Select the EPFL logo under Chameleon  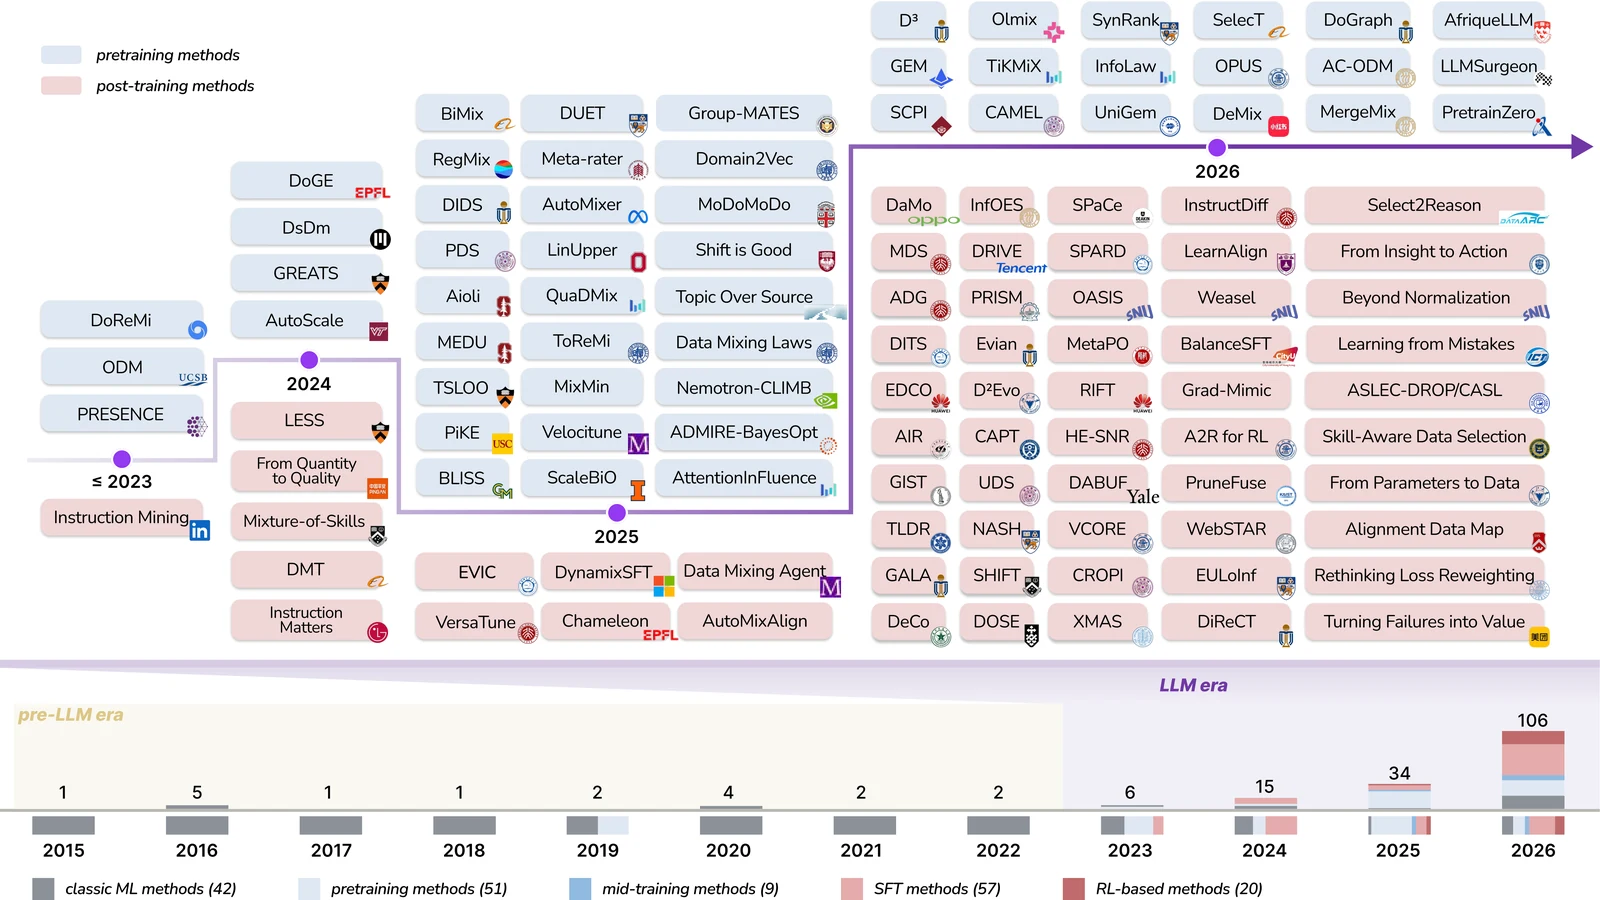click(660, 635)
